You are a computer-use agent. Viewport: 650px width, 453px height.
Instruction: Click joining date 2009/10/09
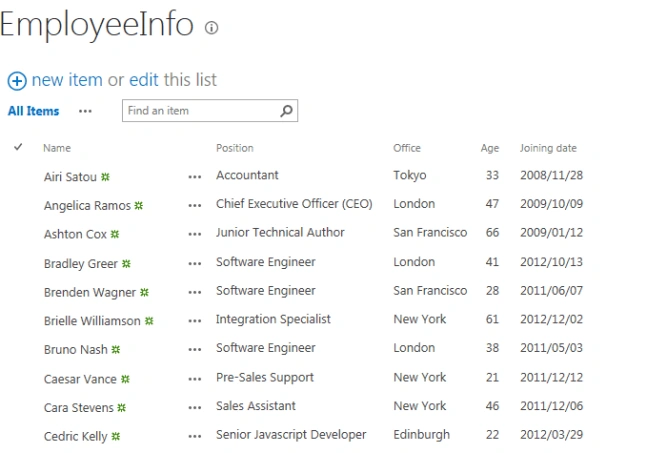click(x=551, y=204)
